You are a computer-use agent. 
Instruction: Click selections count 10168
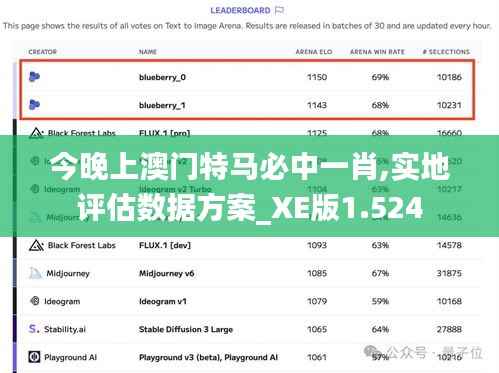(x=449, y=301)
